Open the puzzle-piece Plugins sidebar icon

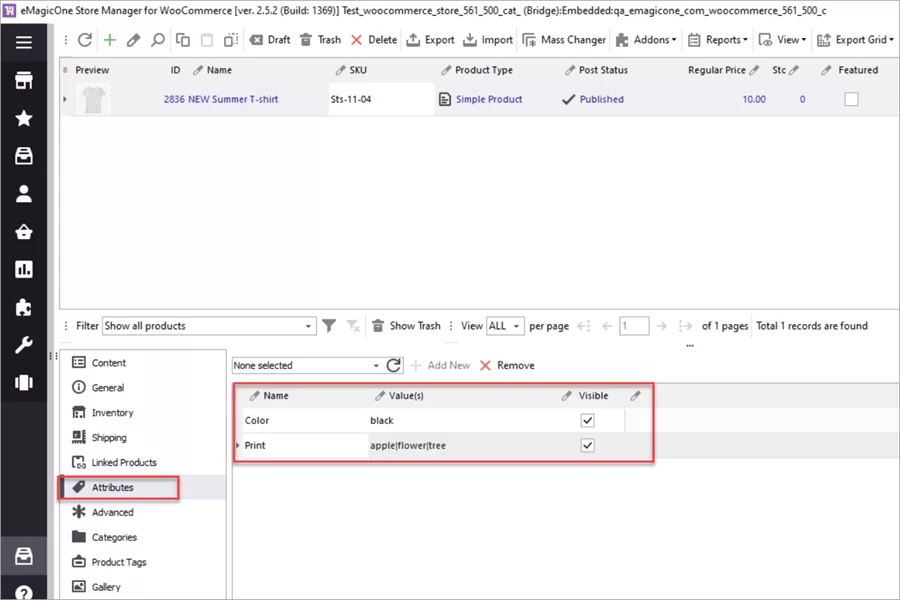coord(24,305)
